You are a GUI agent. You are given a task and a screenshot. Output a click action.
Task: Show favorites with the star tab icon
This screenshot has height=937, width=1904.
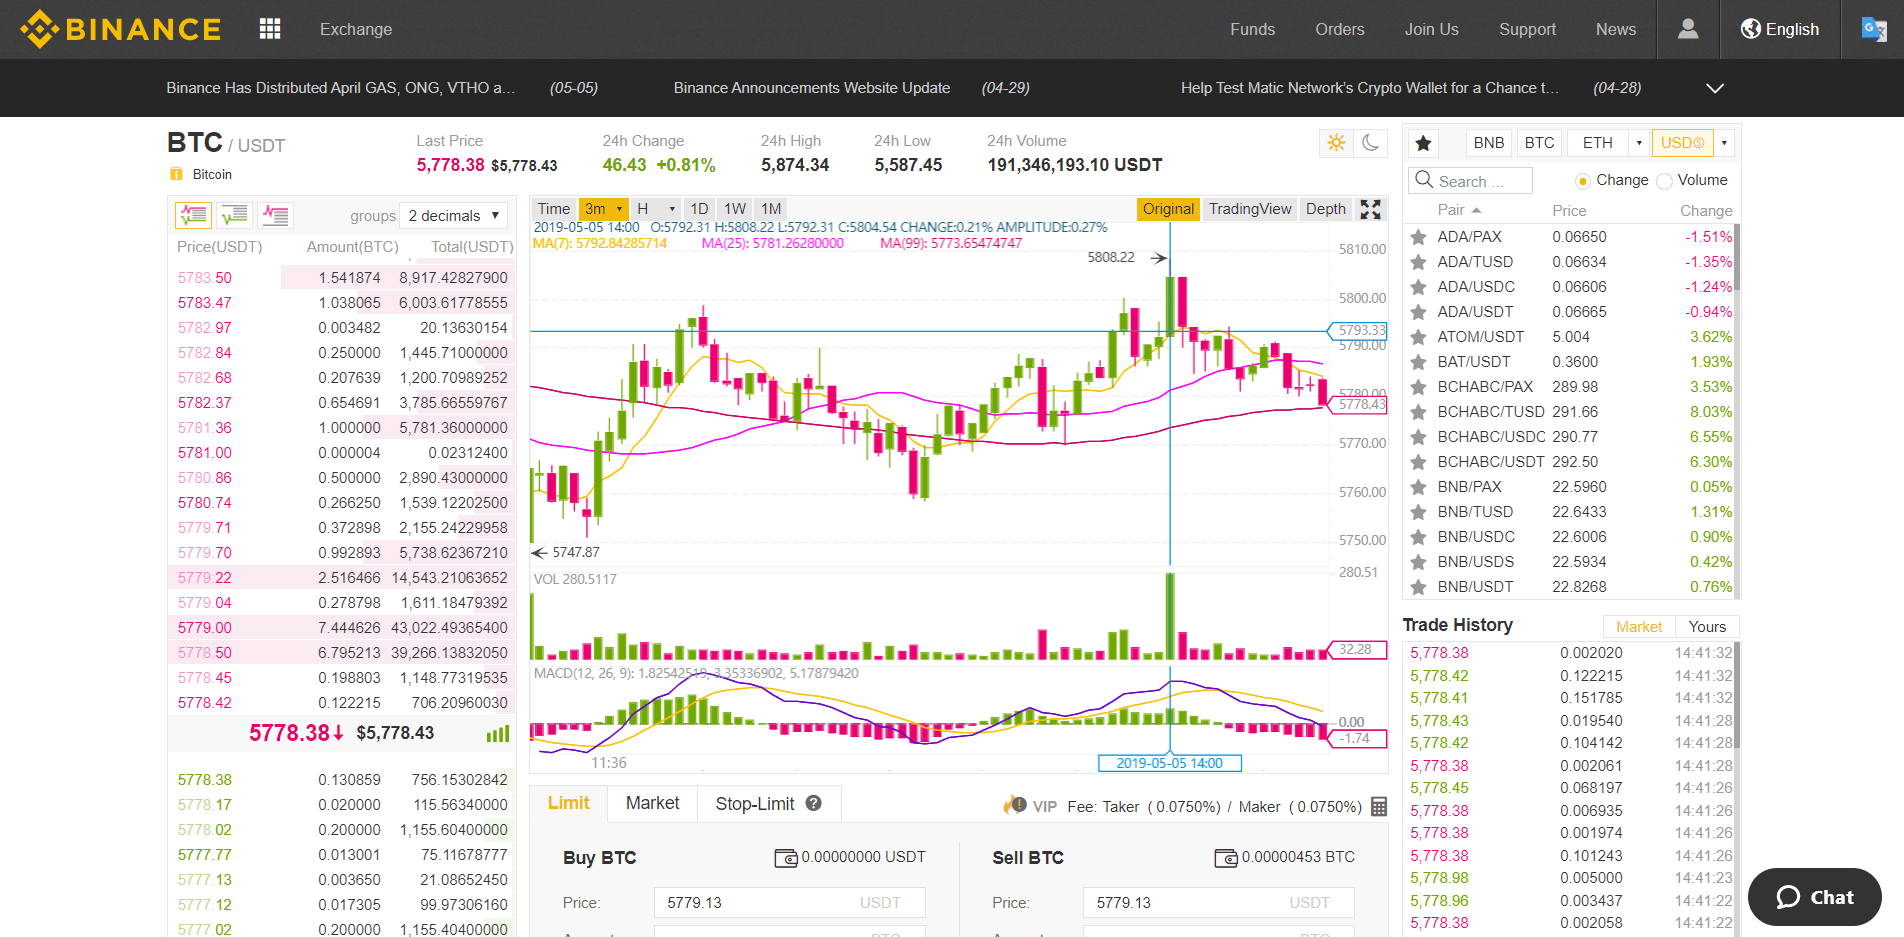point(1424,143)
